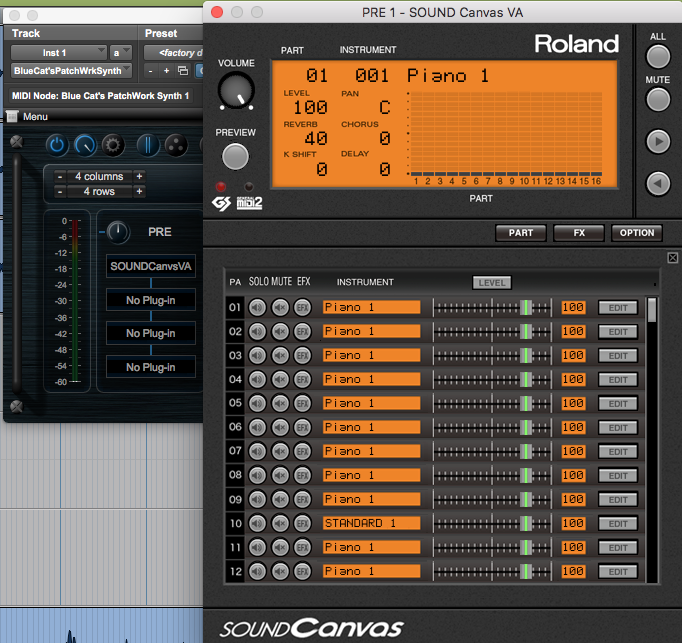Click the part 02 level value 100
This screenshot has height=643, width=682.
pos(573,332)
